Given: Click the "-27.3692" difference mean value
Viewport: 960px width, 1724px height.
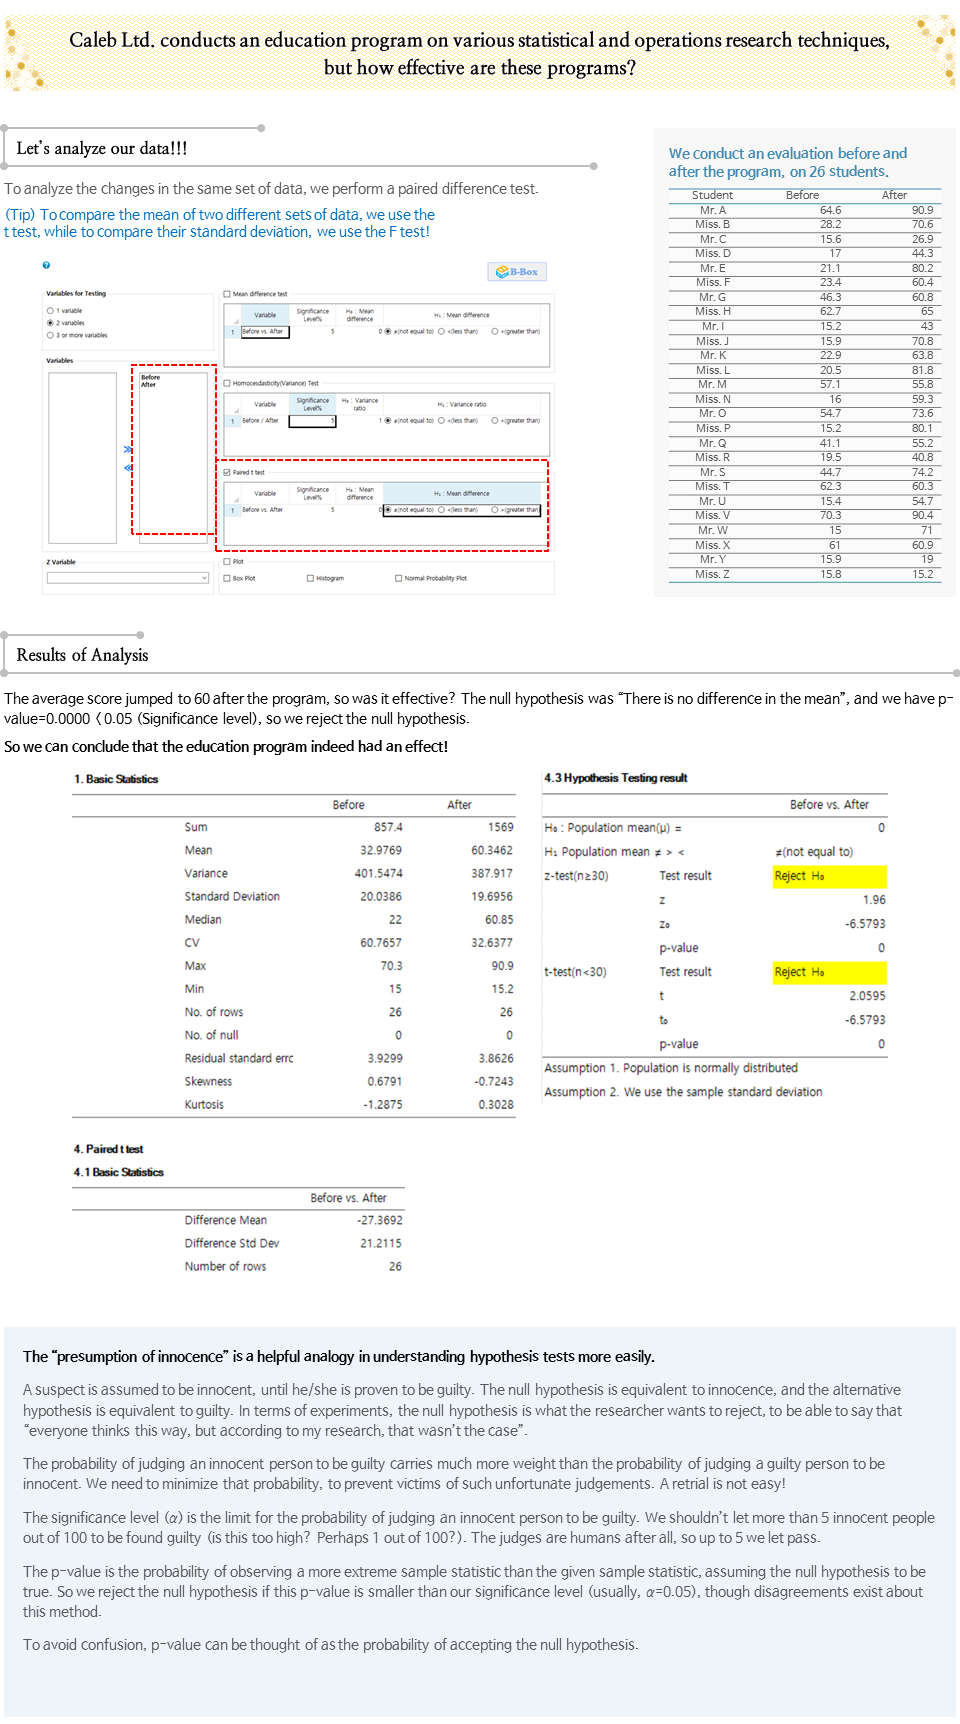Looking at the screenshot, I should coord(380,1220).
